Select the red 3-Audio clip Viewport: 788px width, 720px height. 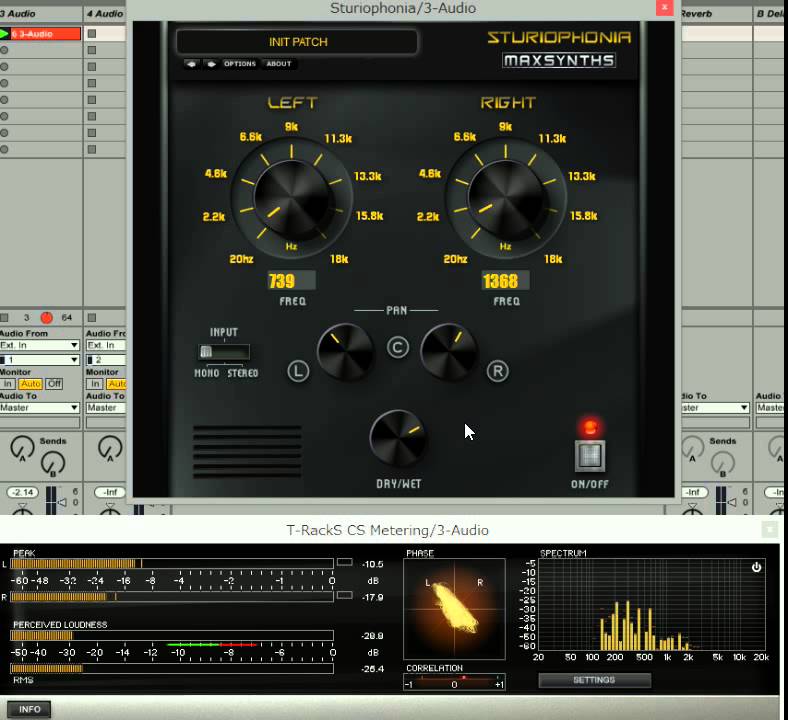click(45, 34)
